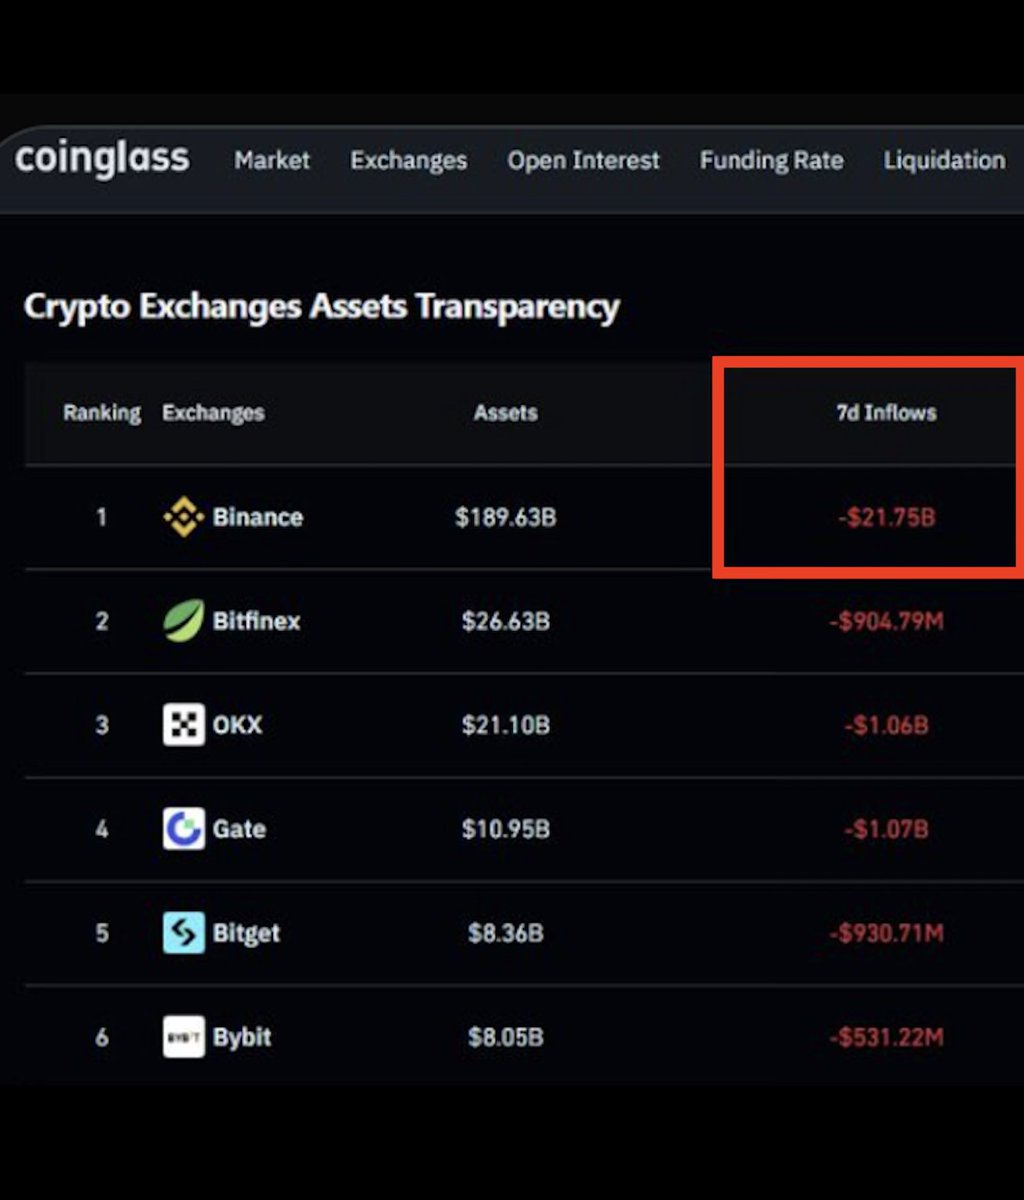The image size is (1024, 1200).
Task: Go to Open Interest in navigation
Action: click(x=584, y=160)
